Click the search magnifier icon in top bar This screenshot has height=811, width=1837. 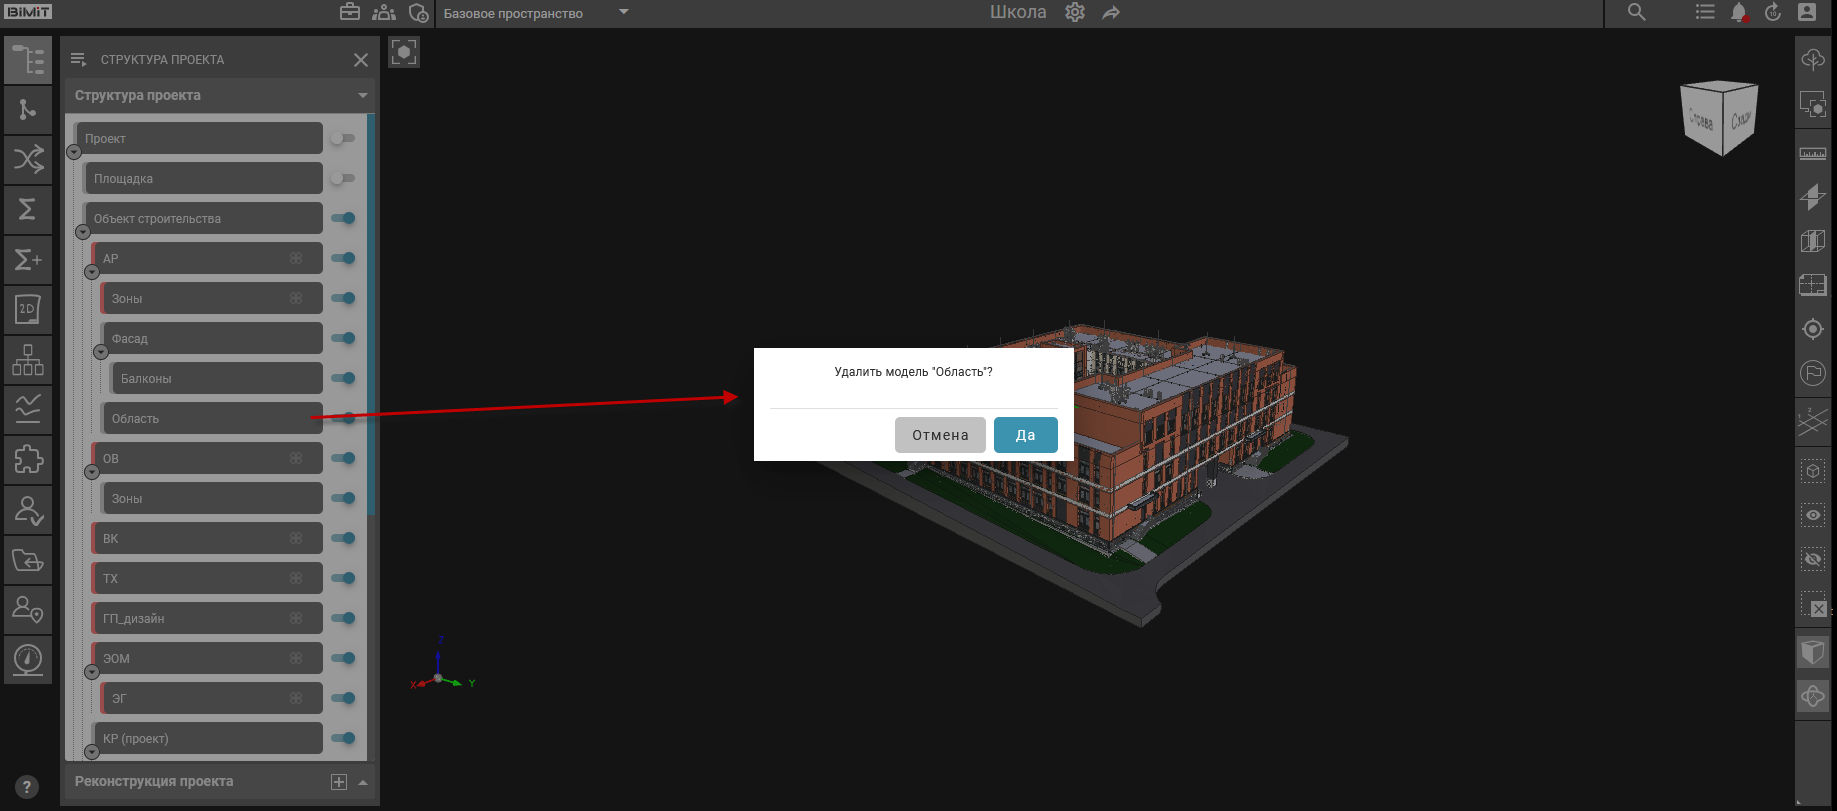pyautogui.click(x=1636, y=13)
